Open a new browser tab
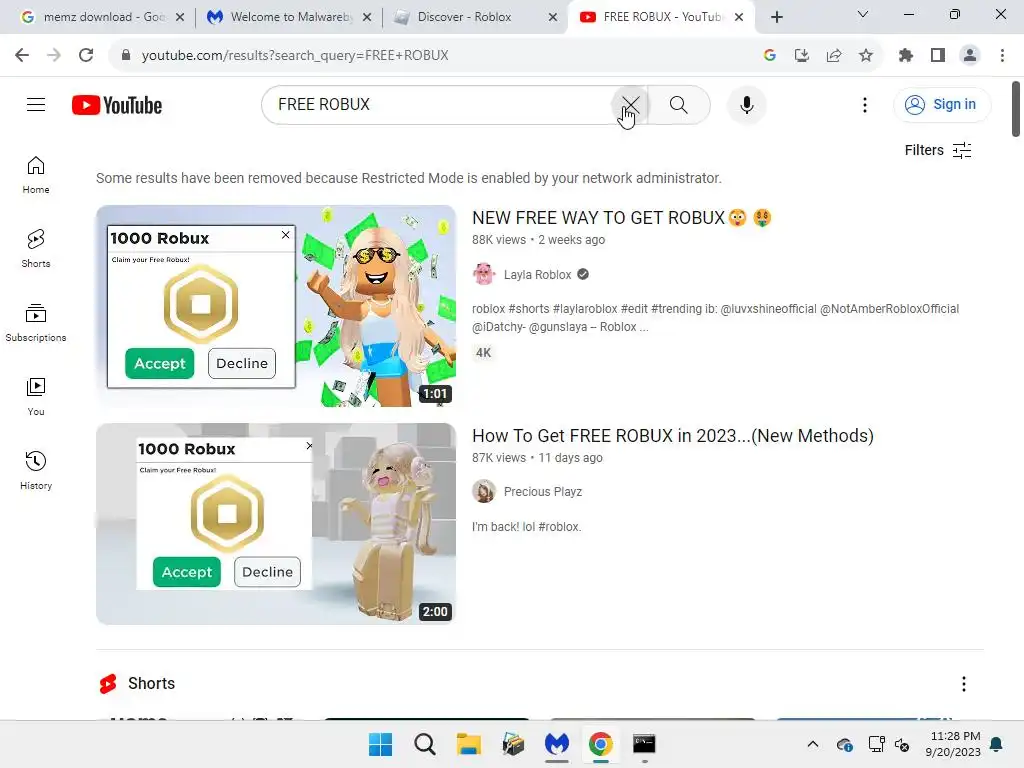This screenshot has height=768, width=1024. click(x=776, y=17)
